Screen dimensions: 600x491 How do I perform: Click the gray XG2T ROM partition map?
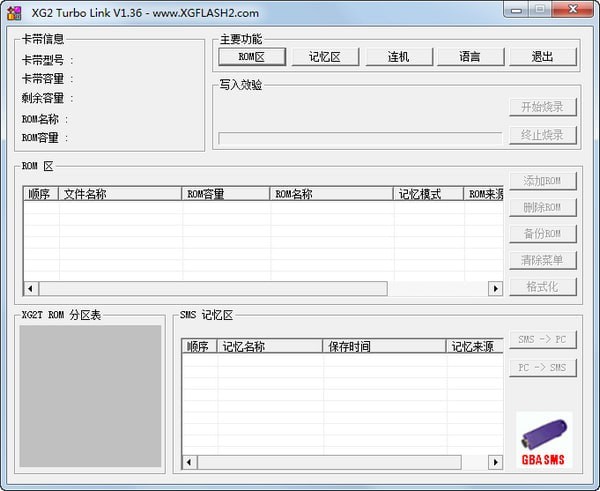pyautogui.click(x=90, y=395)
